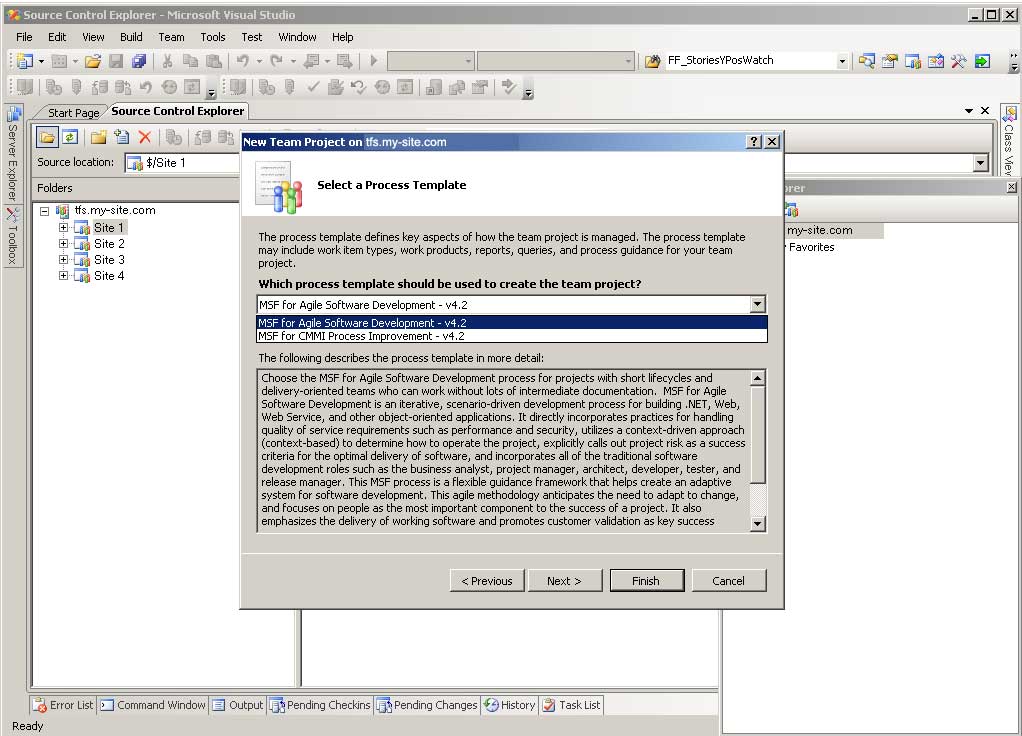1022x736 pixels.
Task: Open the New Project icon dropdown arrow
Action: (x=41, y=61)
